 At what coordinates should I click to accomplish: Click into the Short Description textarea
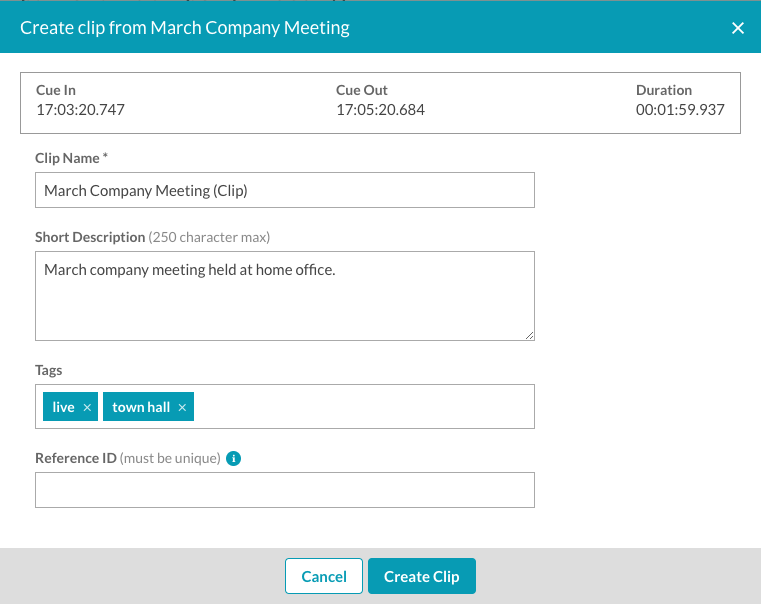click(285, 296)
